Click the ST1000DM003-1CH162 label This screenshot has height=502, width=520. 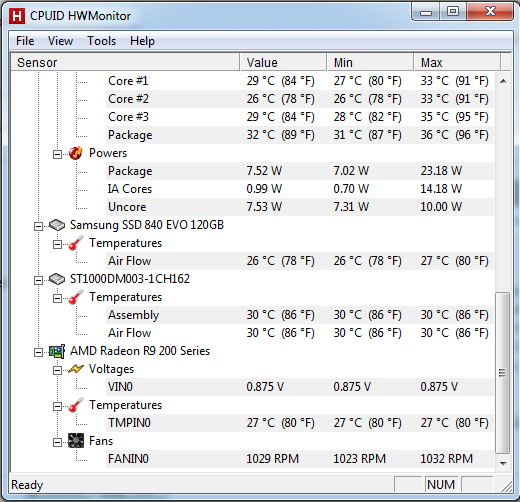130,279
